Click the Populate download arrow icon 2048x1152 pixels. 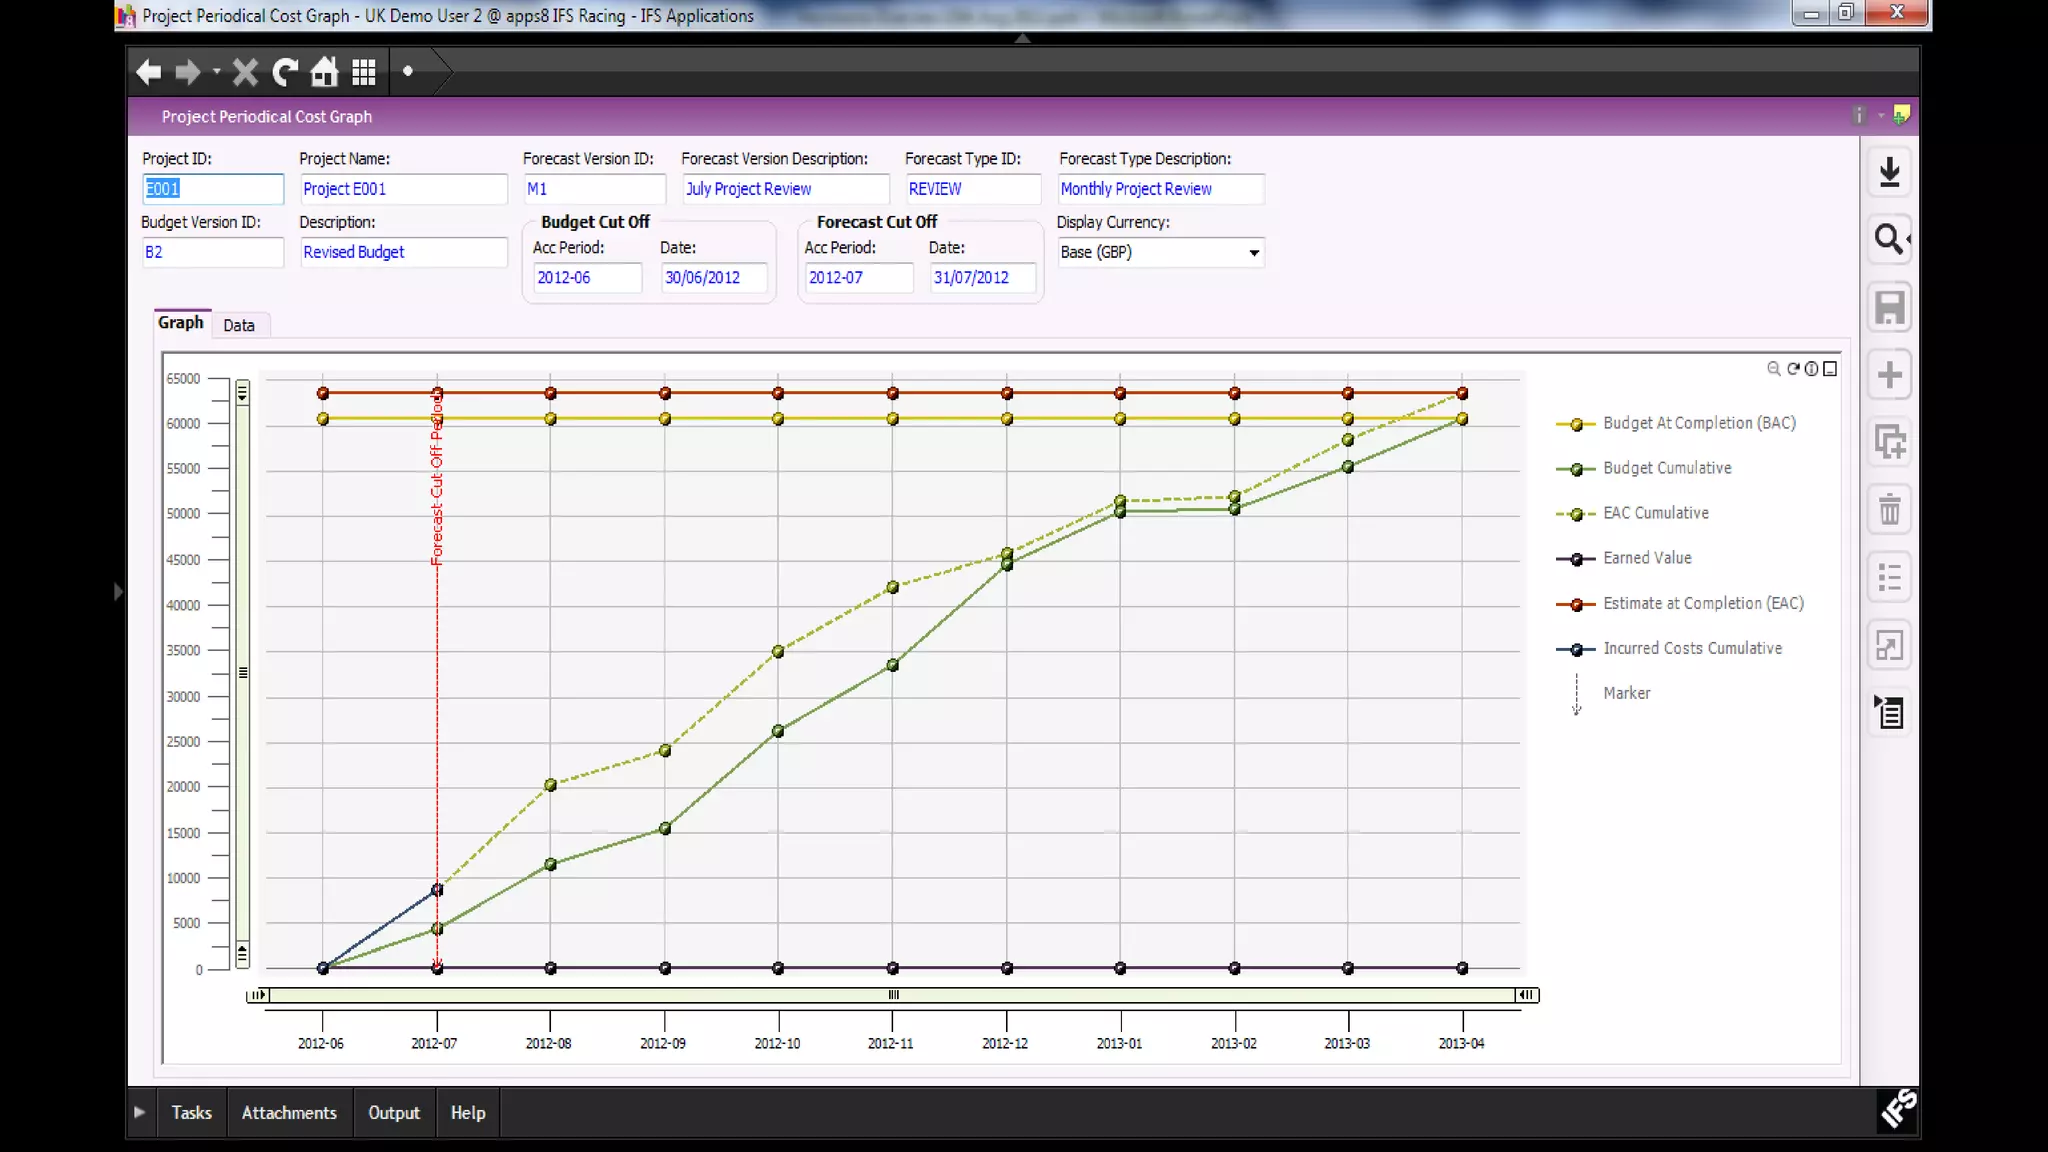(1889, 172)
